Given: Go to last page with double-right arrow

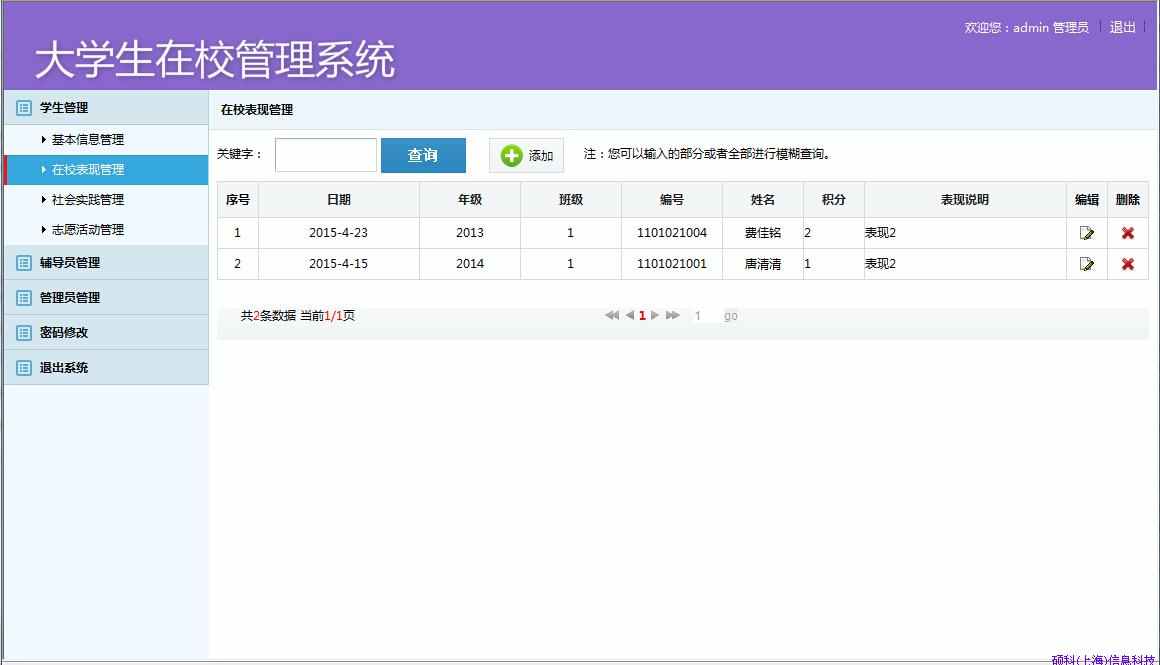Looking at the screenshot, I should [672, 315].
